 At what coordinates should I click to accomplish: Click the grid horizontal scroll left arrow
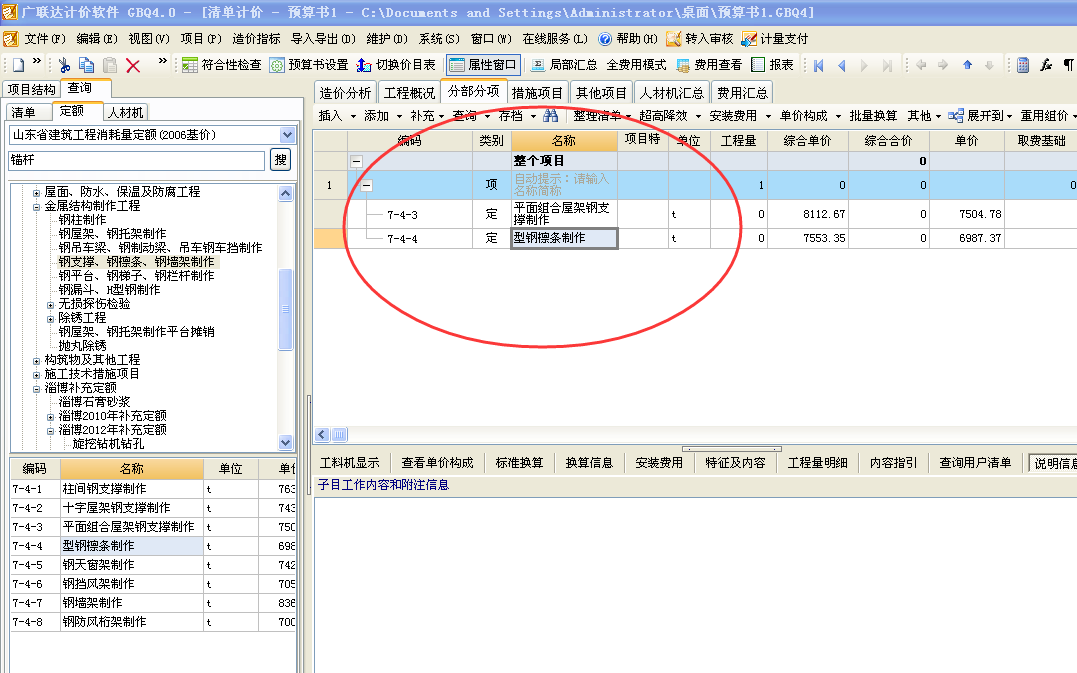point(322,435)
